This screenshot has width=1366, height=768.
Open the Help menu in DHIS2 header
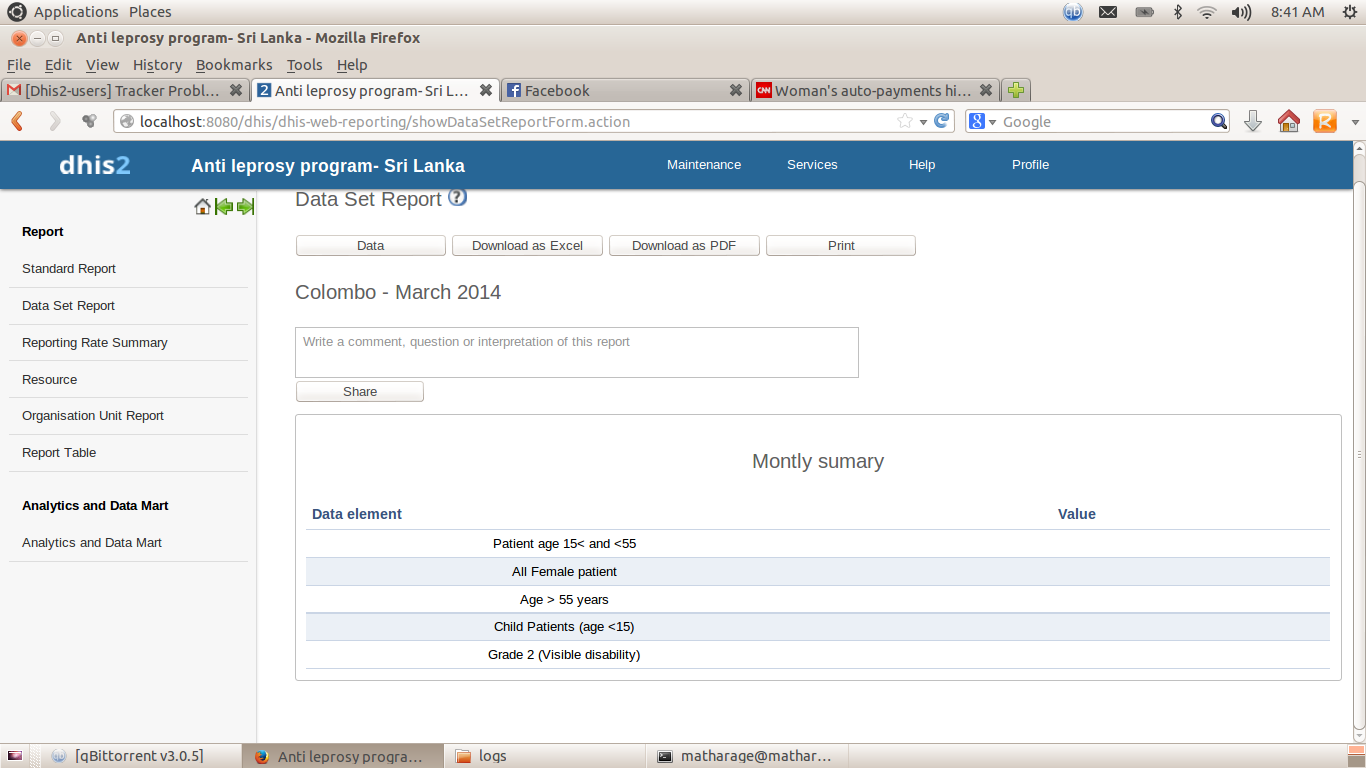tap(922, 165)
